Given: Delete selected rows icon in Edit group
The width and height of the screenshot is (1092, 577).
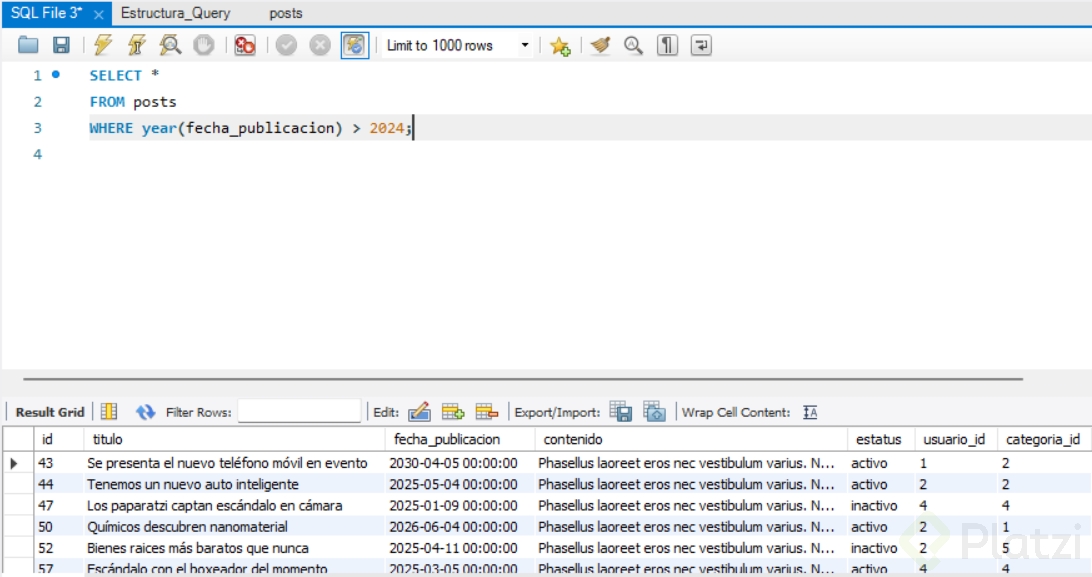Looking at the screenshot, I should point(486,411).
